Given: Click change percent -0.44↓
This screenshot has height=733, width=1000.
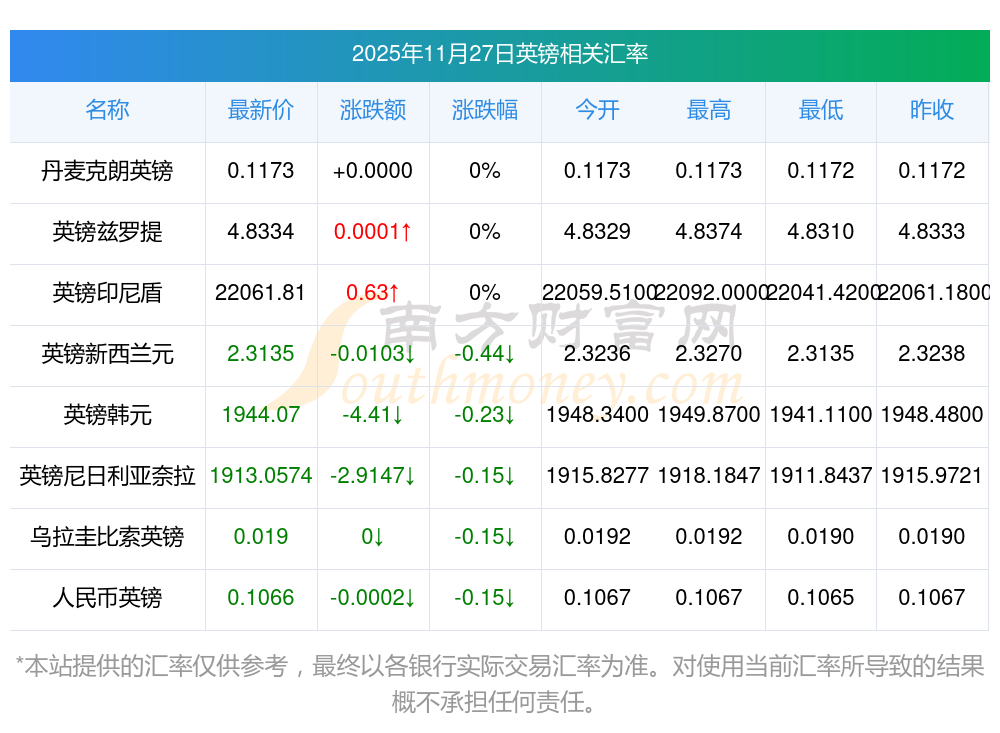Looking at the screenshot, I should pos(485,353).
